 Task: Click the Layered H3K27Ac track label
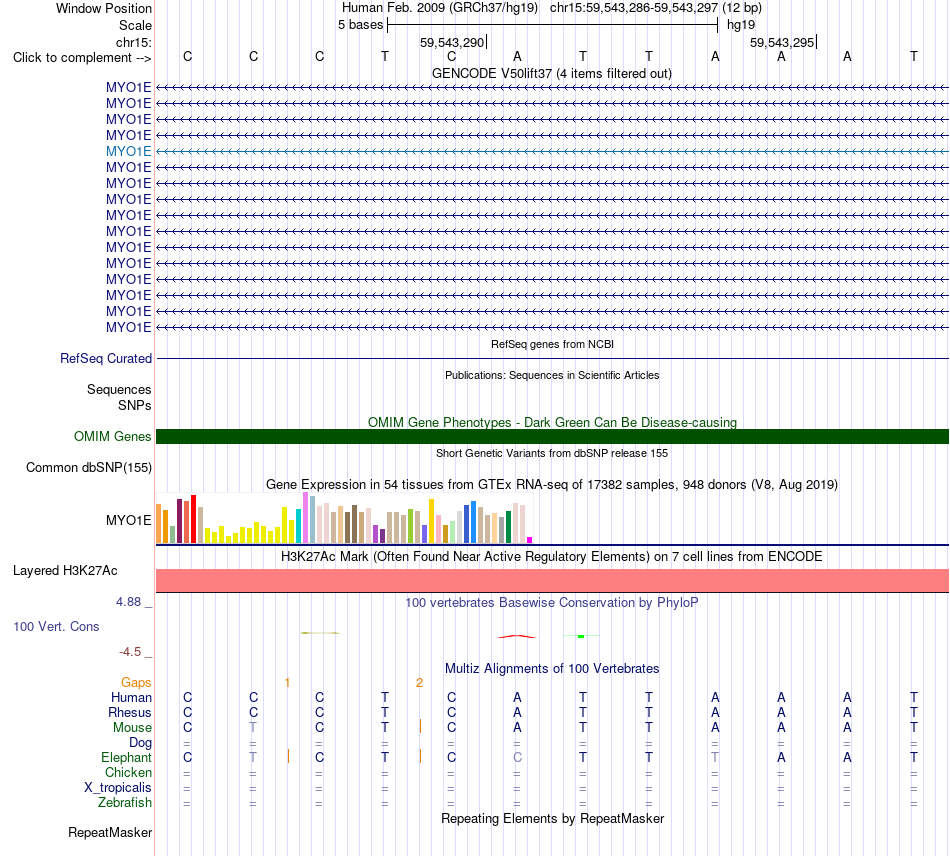pos(65,571)
